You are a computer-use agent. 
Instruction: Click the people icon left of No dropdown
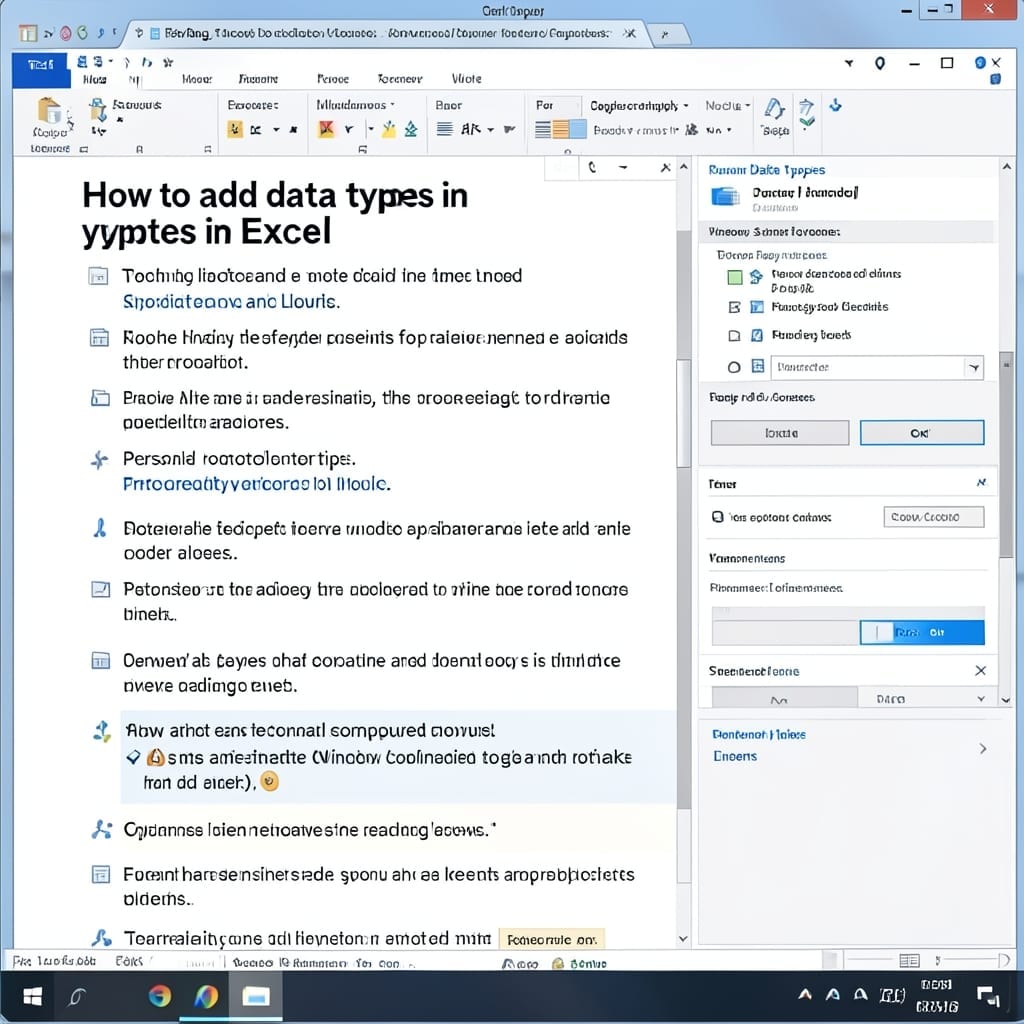coord(692,129)
